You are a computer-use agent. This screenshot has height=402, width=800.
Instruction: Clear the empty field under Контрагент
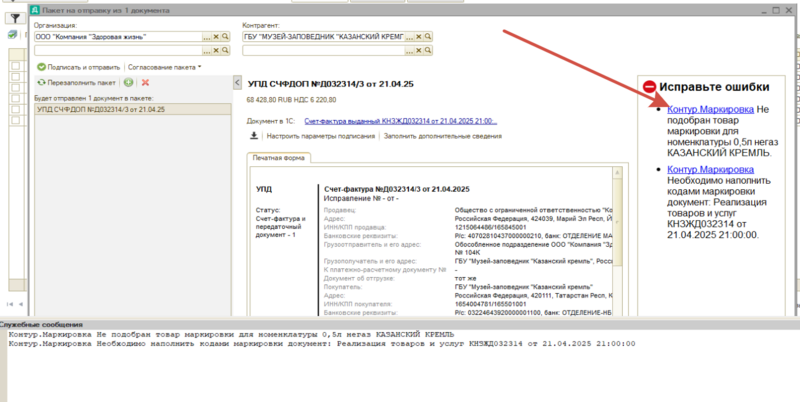(418, 51)
